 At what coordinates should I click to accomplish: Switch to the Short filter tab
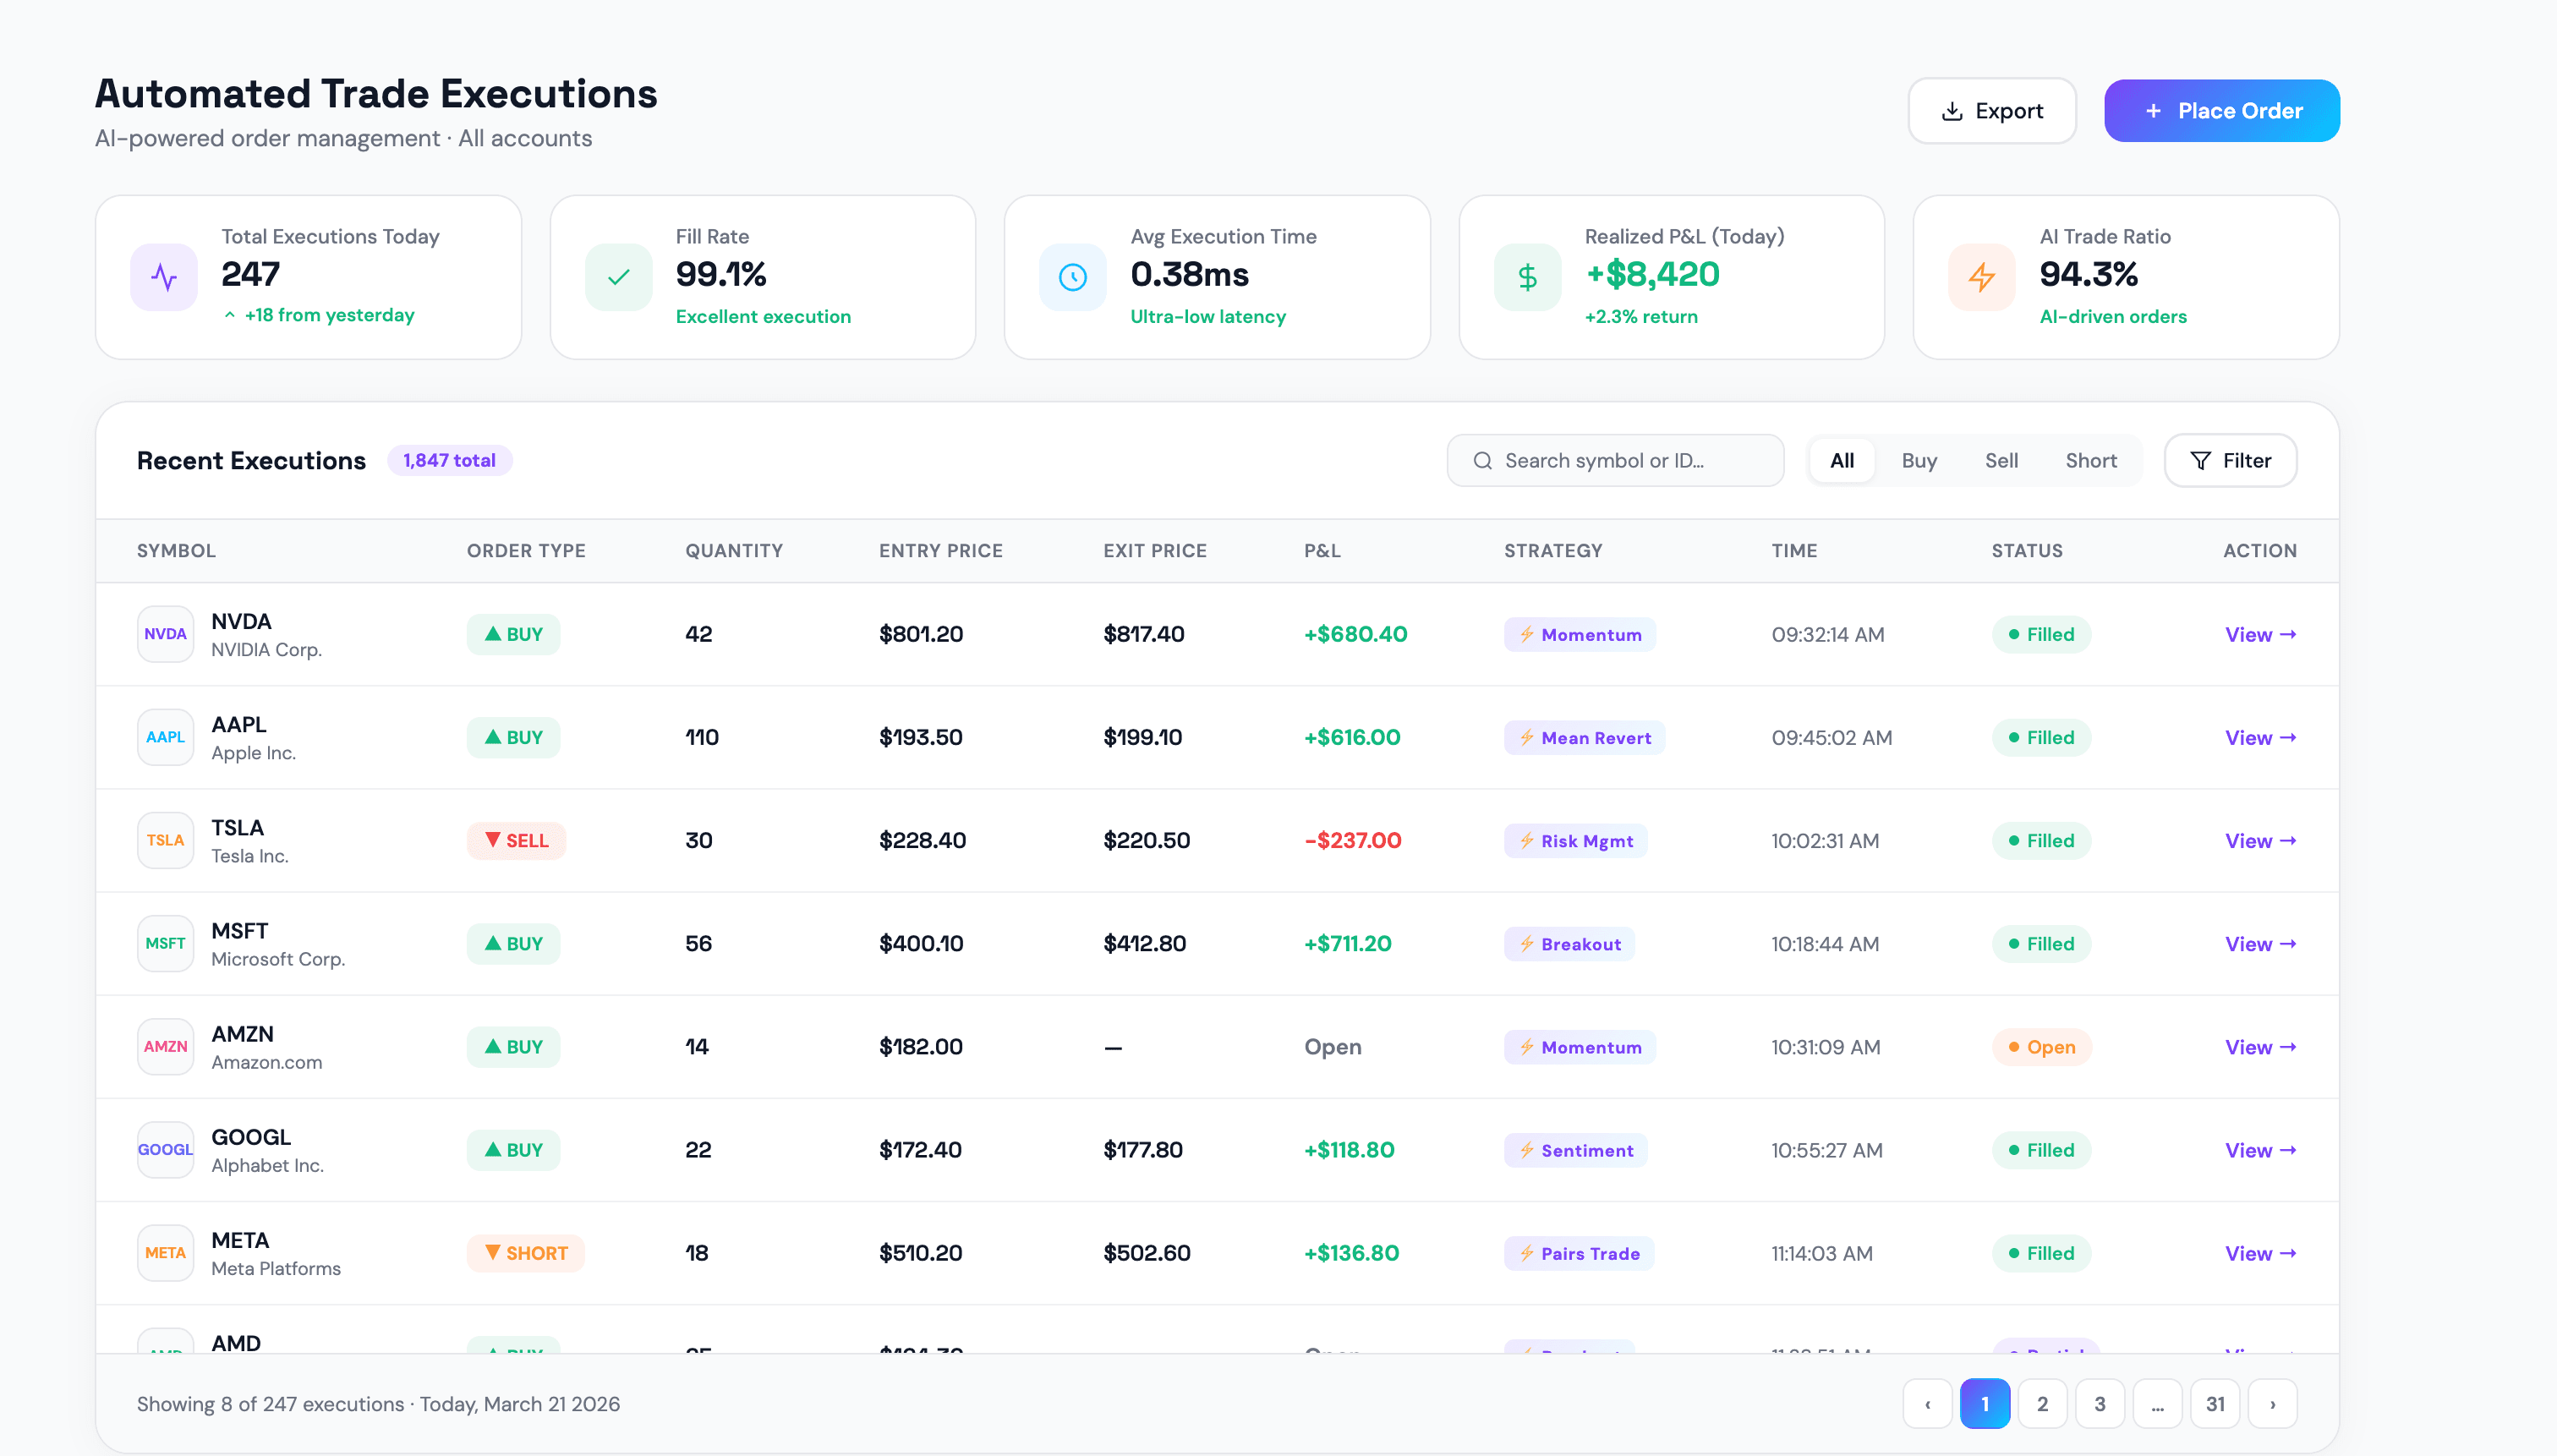tap(2090, 460)
